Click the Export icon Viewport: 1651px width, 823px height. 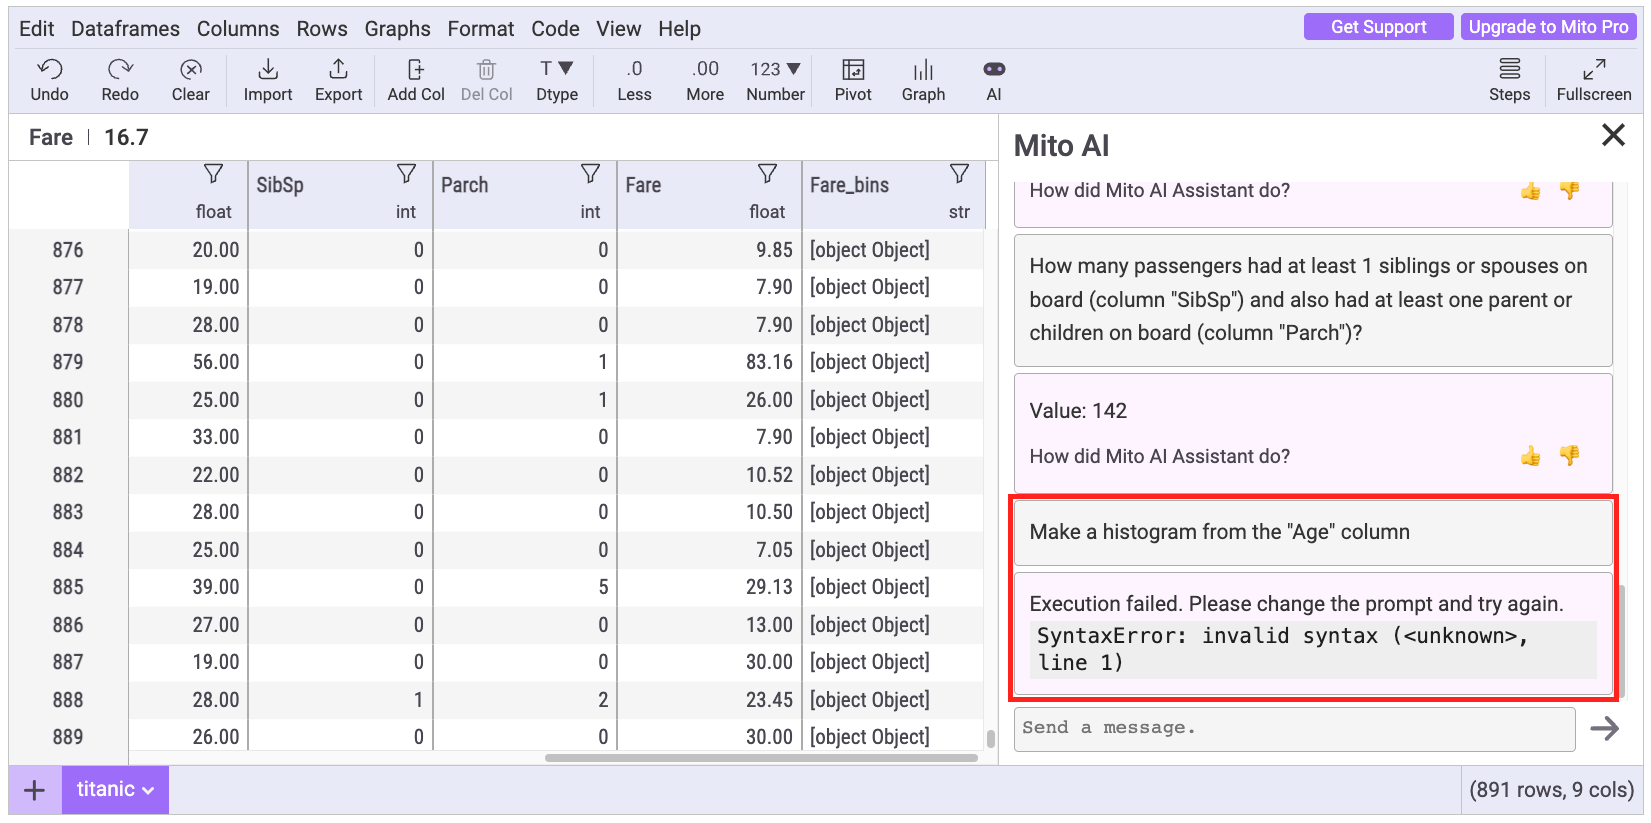[338, 70]
